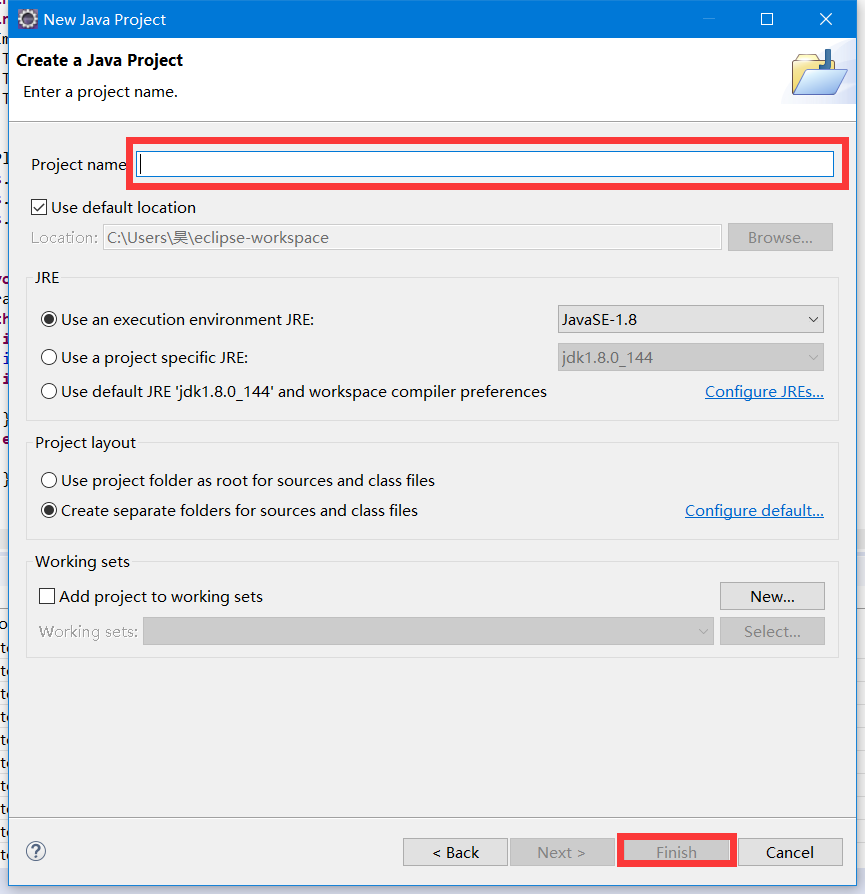Uncheck Use default location checkbox
This screenshot has width=865, height=894.
(39, 207)
